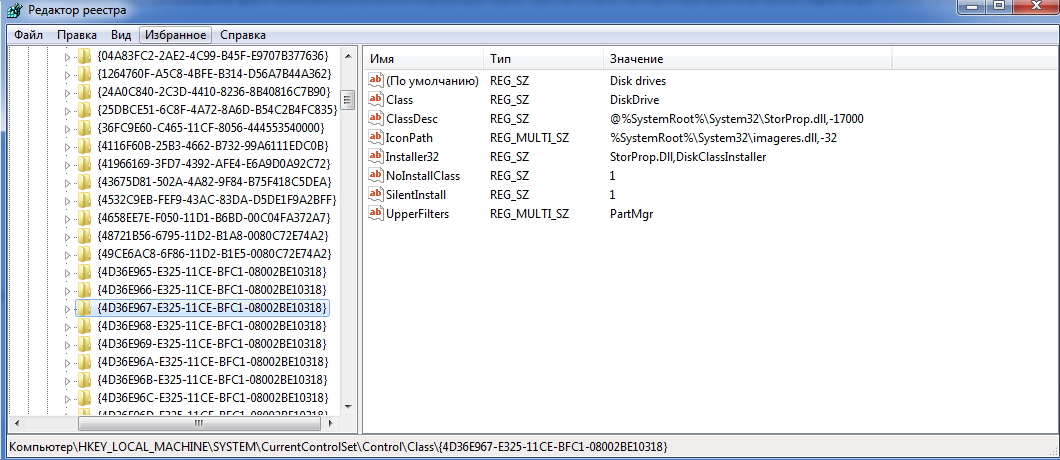Expand the {4D36E966-E325-11CE-BFC1-08002BE10318} key

click(67, 291)
